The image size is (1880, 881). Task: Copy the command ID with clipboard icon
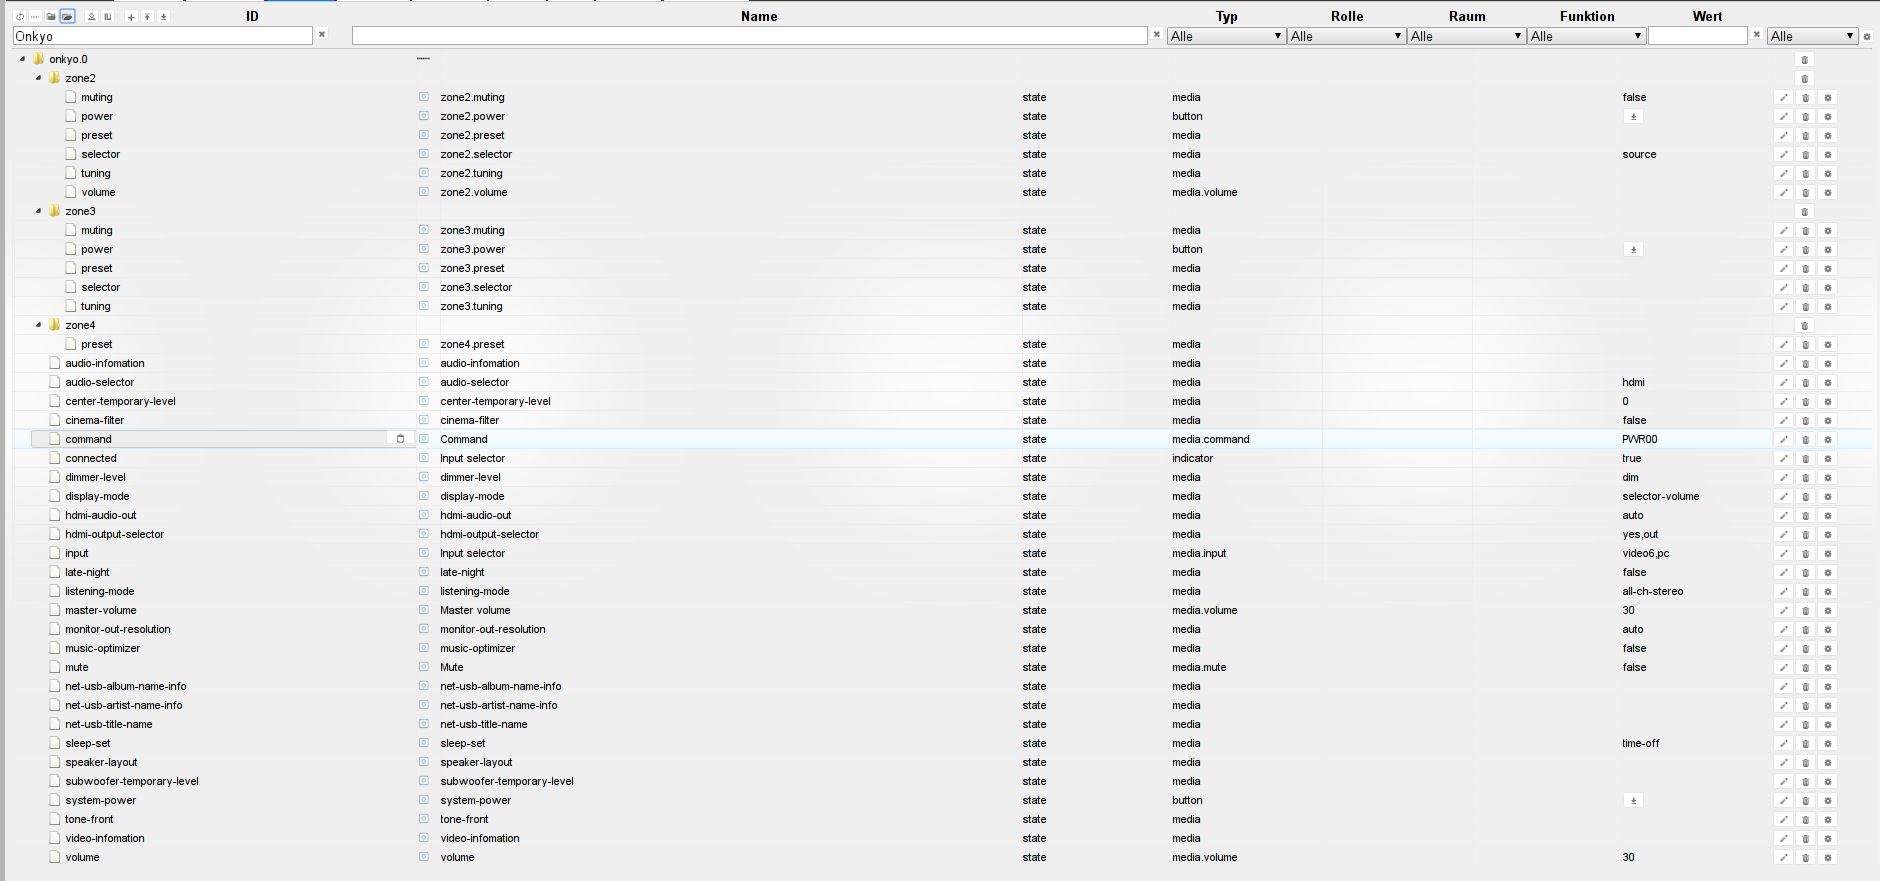coord(400,439)
